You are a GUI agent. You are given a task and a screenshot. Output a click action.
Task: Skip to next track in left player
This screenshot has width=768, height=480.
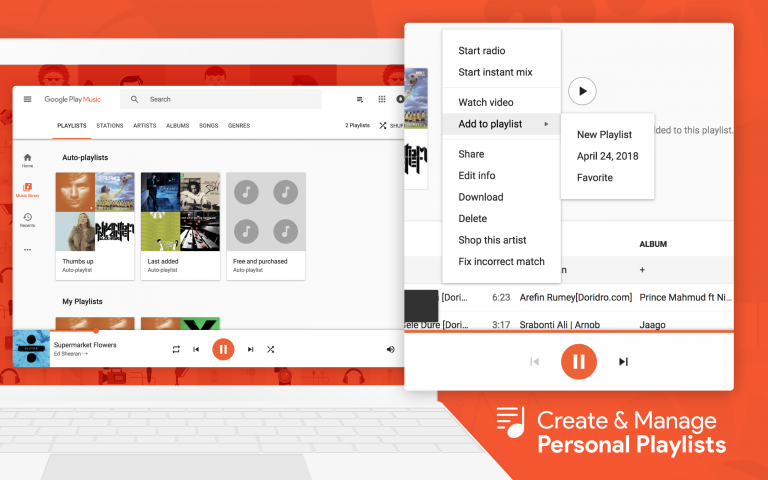(x=250, y=349)
